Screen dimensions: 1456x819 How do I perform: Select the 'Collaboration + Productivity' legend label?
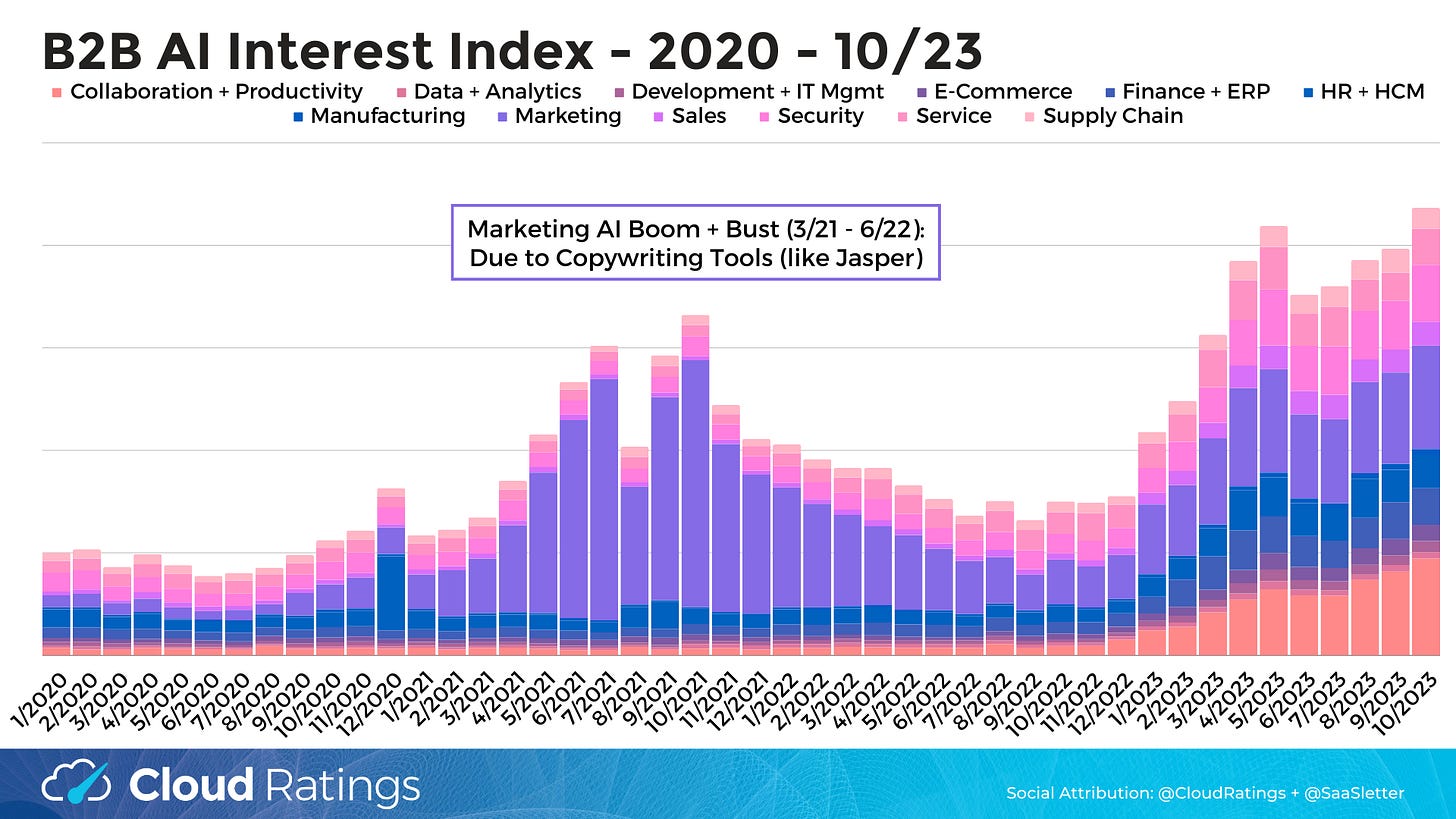[217, 92]
